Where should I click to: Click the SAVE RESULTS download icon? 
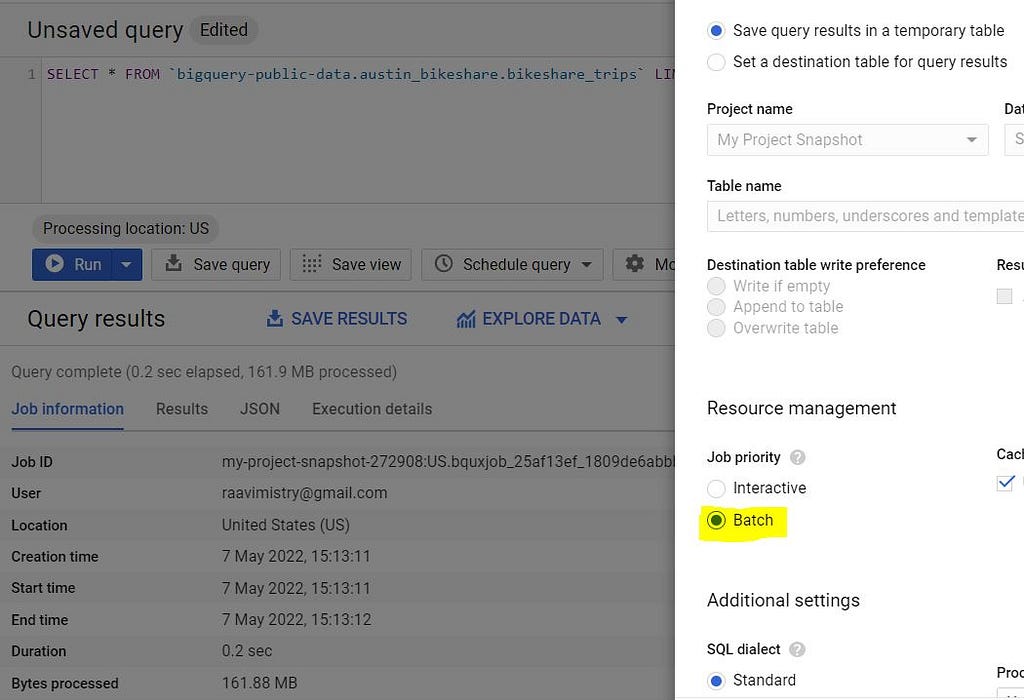(275, 319)
